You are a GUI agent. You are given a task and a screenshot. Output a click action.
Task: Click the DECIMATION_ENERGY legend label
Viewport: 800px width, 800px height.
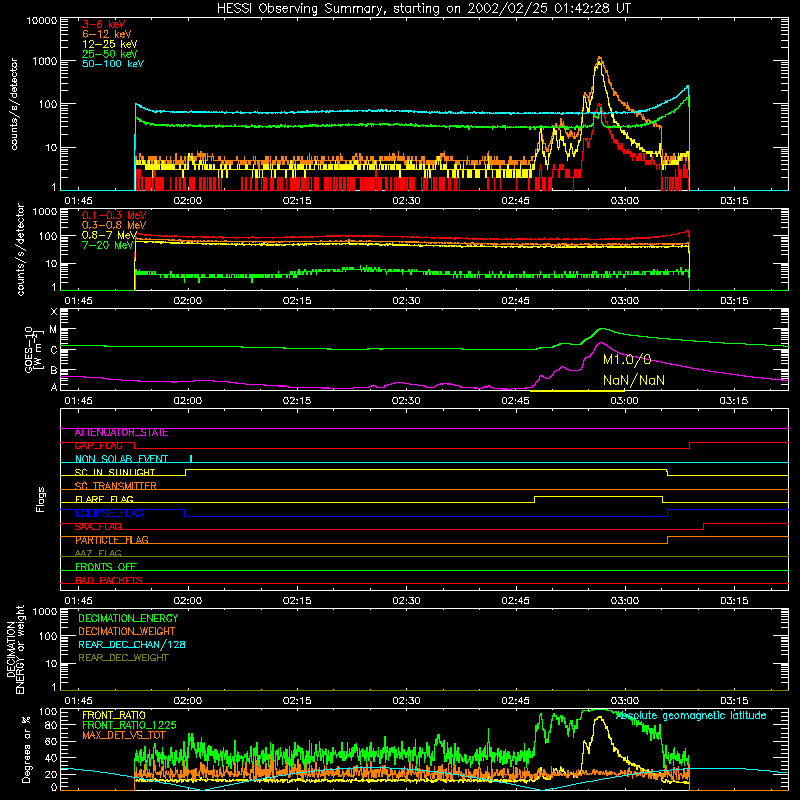pyautogui.click(x=128, y=618)
